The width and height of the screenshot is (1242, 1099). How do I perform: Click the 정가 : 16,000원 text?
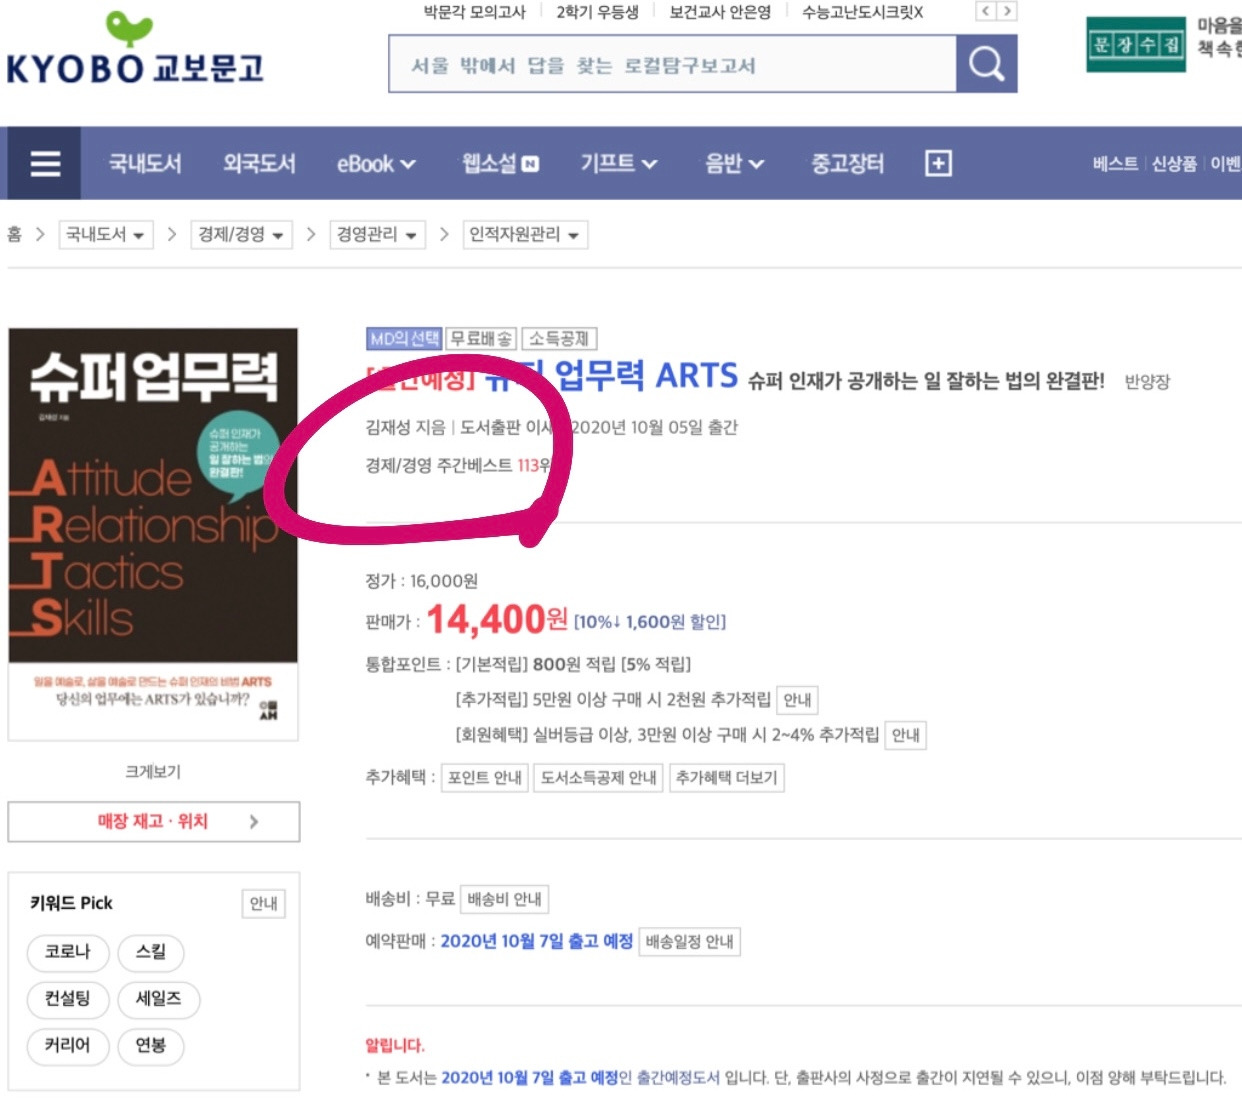pos(421,581)
